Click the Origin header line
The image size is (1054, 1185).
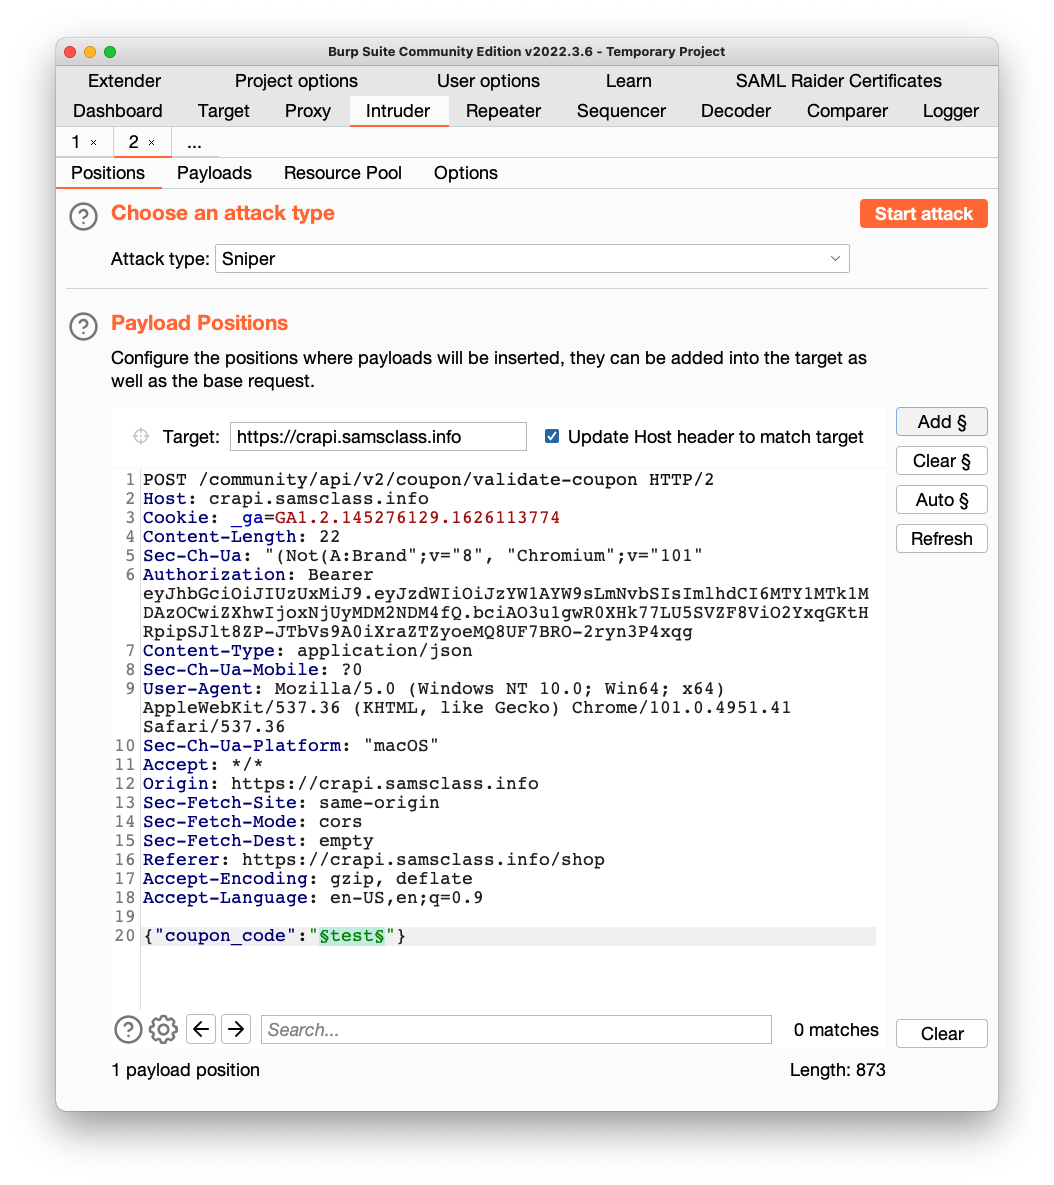click(x=341, y=784)
